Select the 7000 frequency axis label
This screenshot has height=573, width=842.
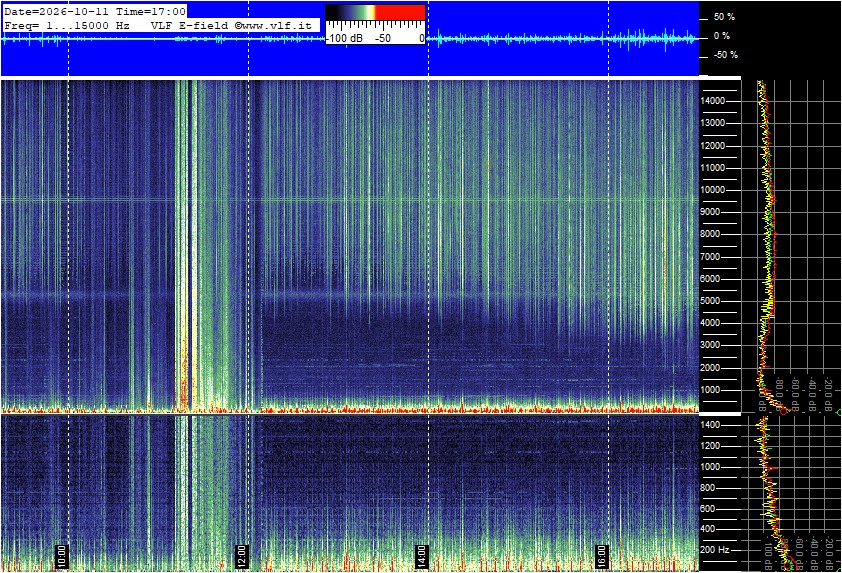click(x=710, y=257)
